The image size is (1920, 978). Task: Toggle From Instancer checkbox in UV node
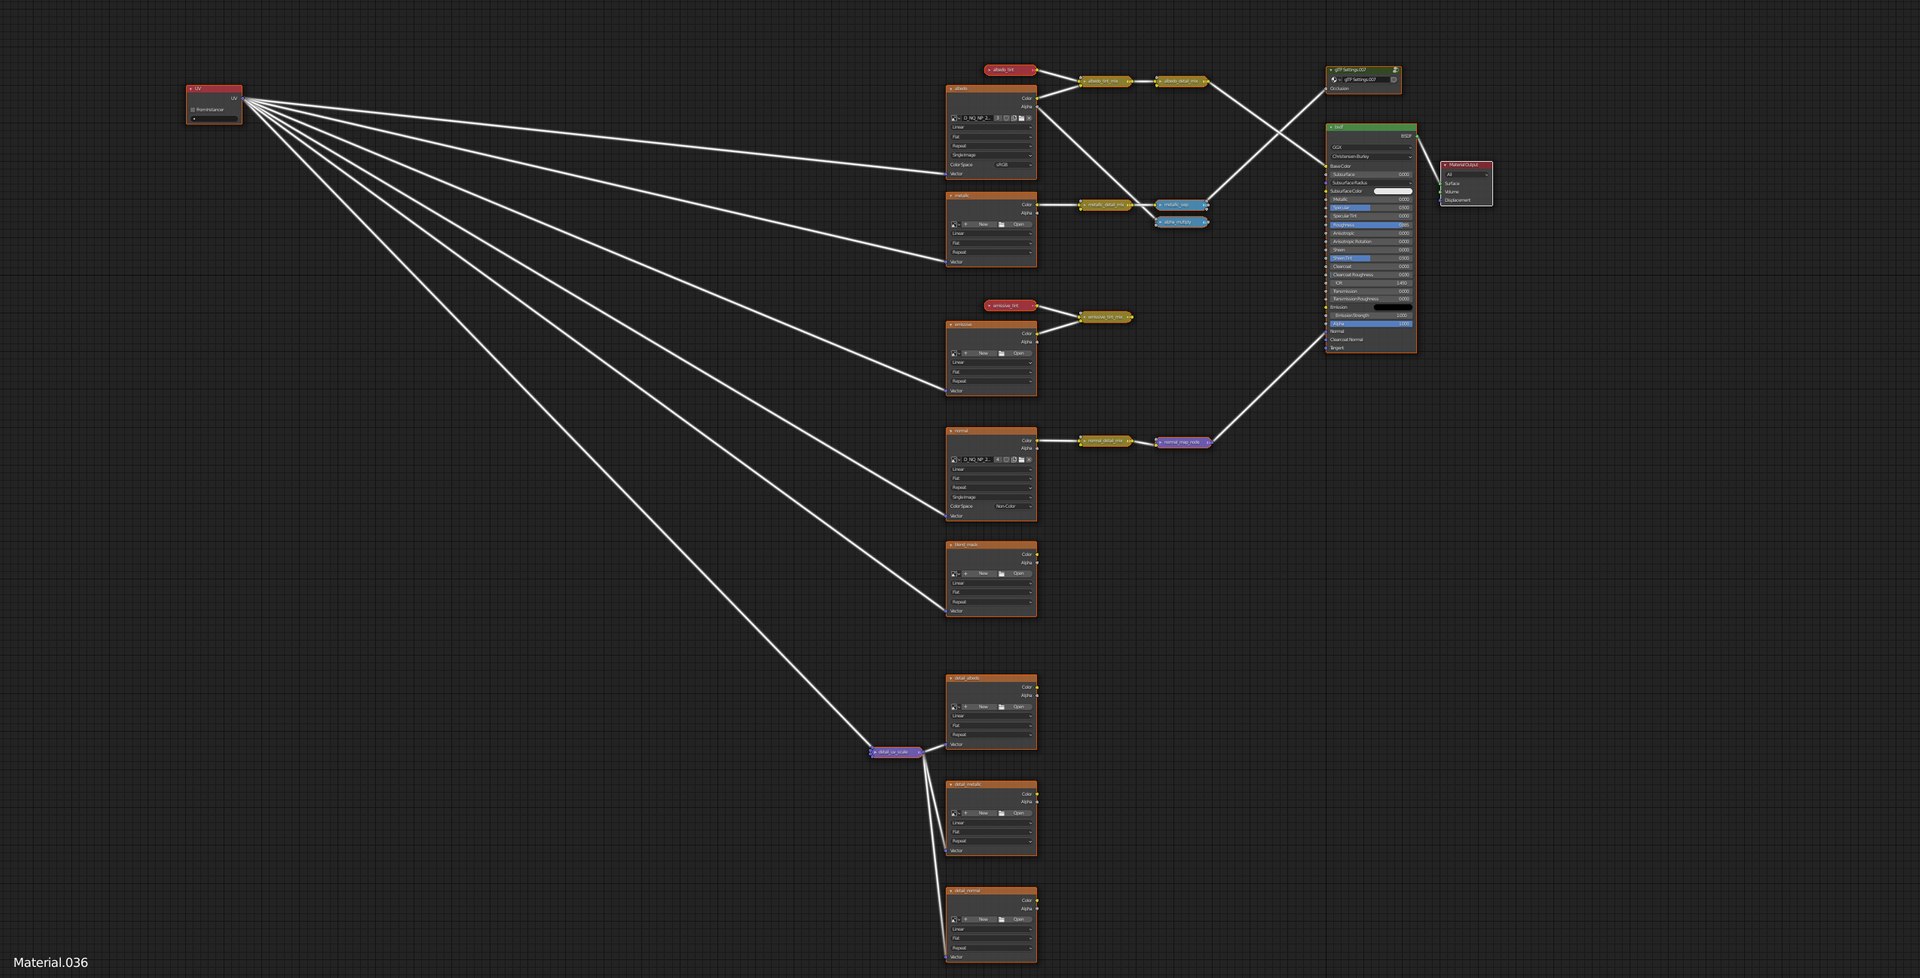click(193, 110)
